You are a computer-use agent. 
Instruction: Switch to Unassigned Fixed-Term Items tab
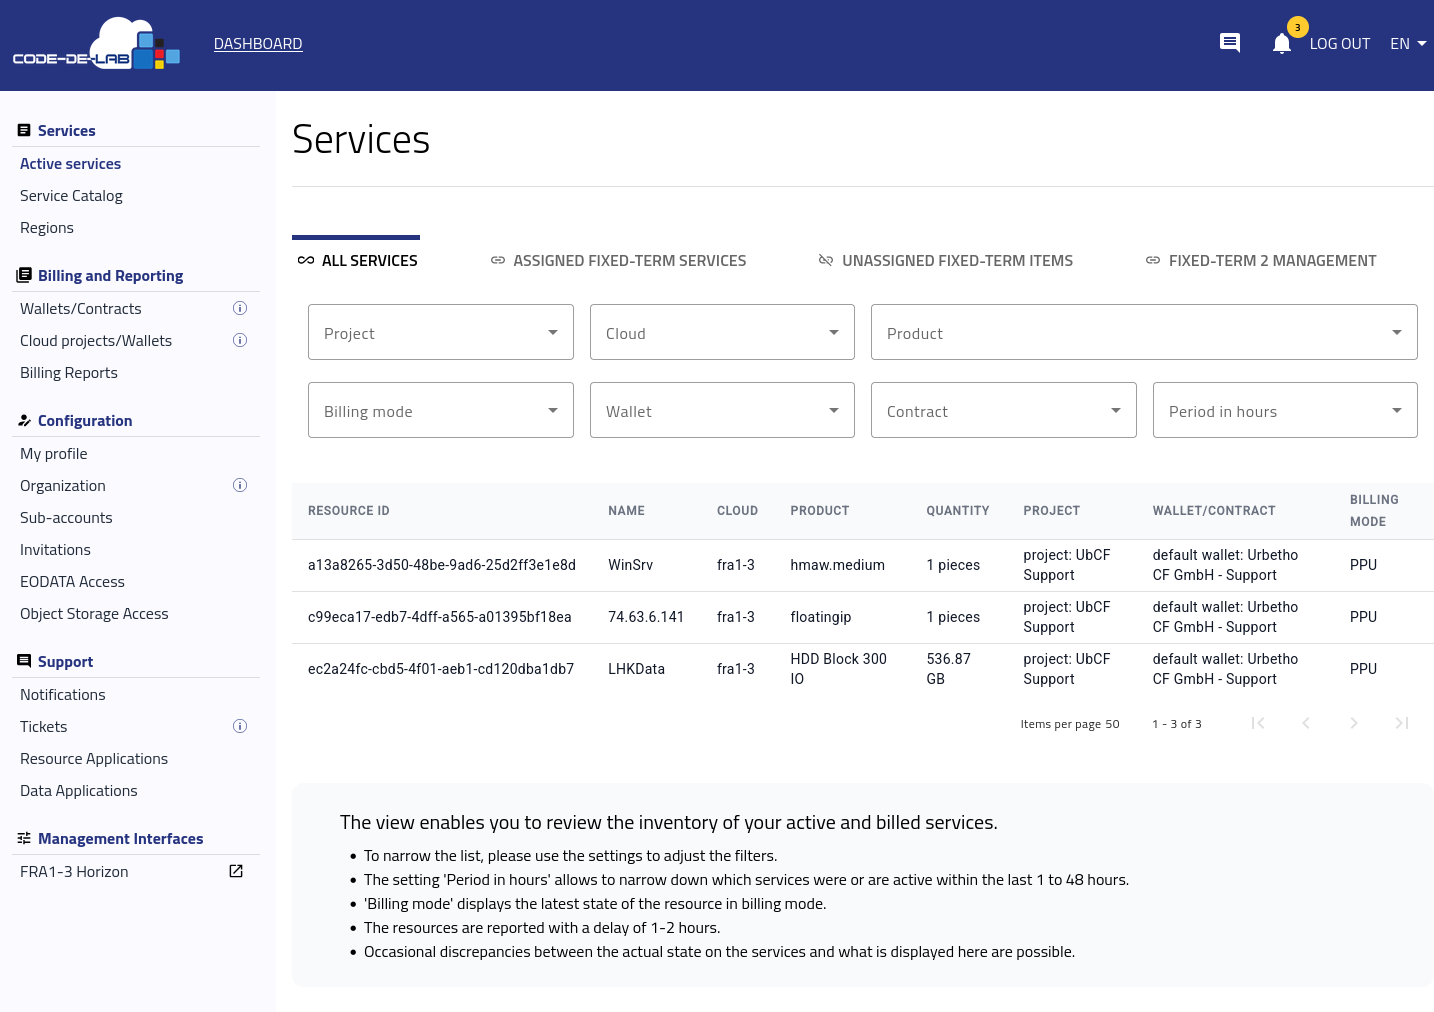coord(945,260)
